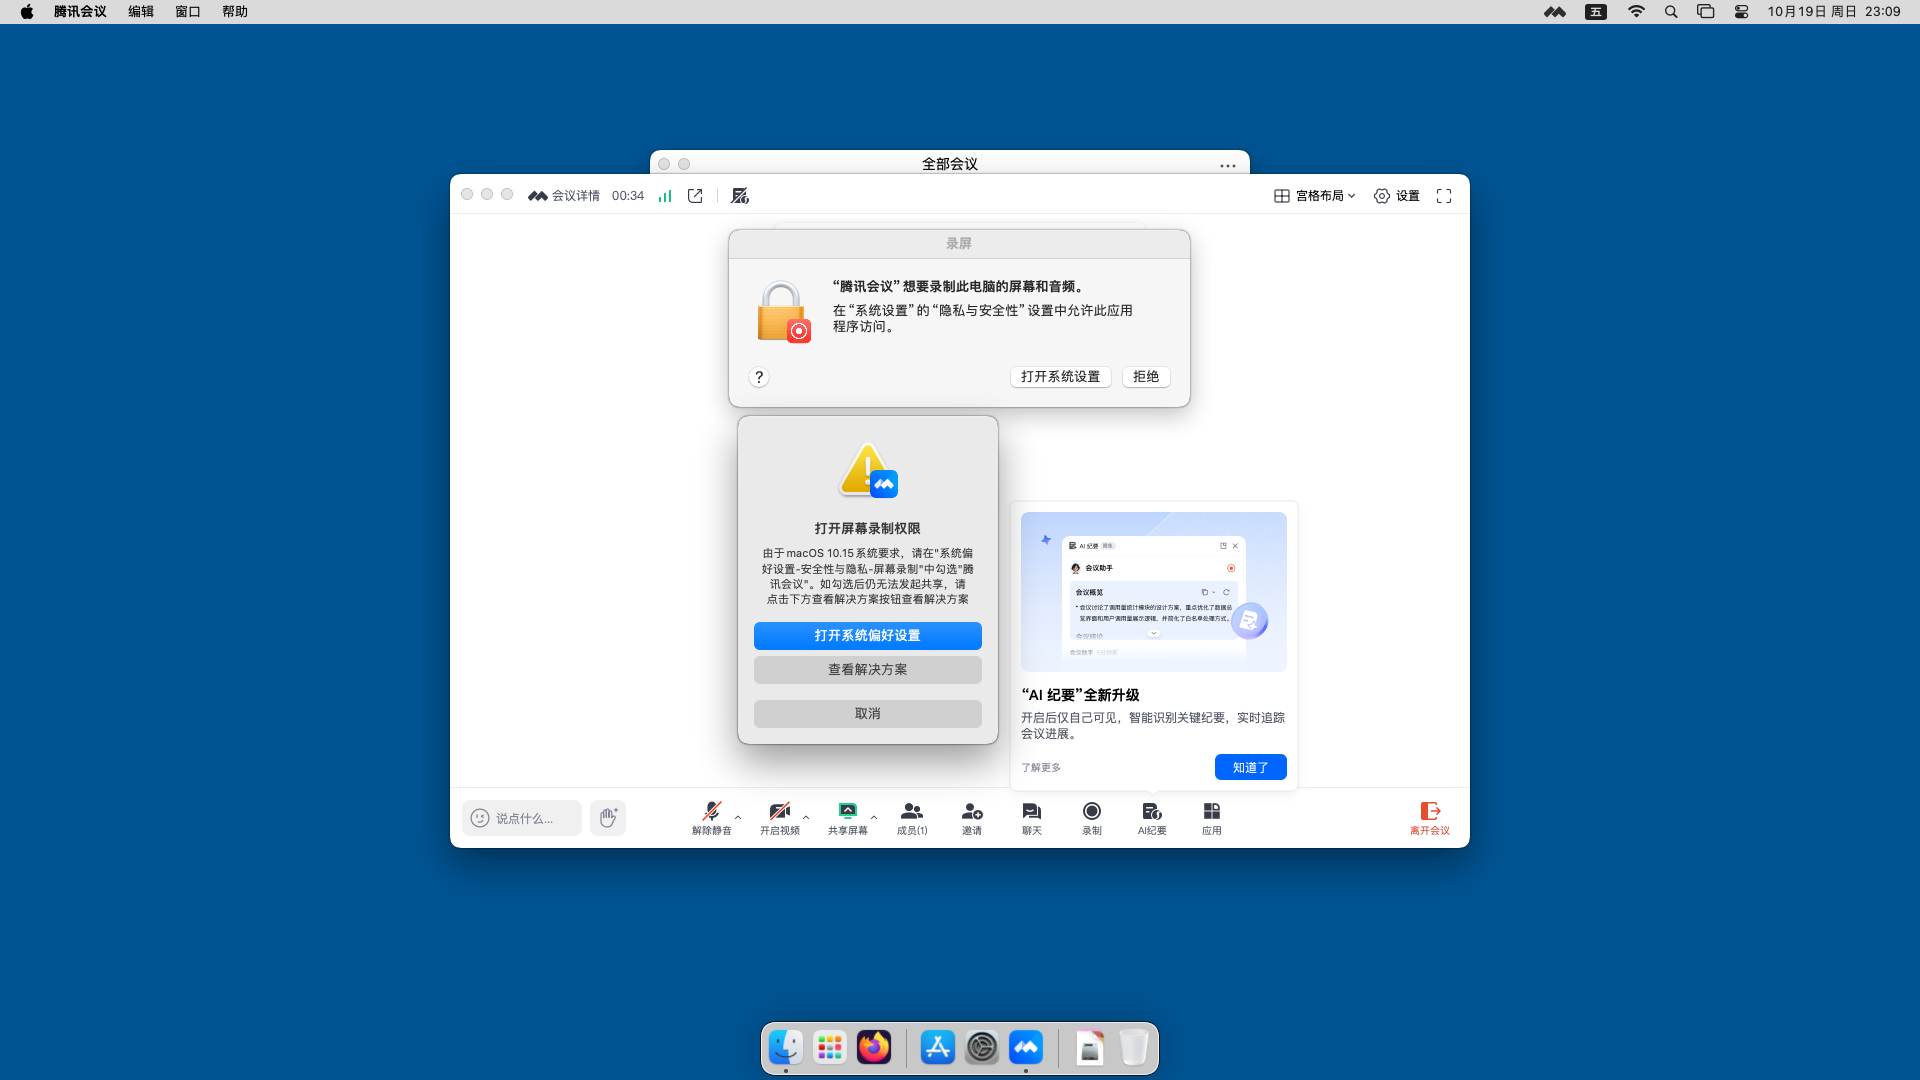Click the 共享屏幕 share screen icon

point(847,812)
